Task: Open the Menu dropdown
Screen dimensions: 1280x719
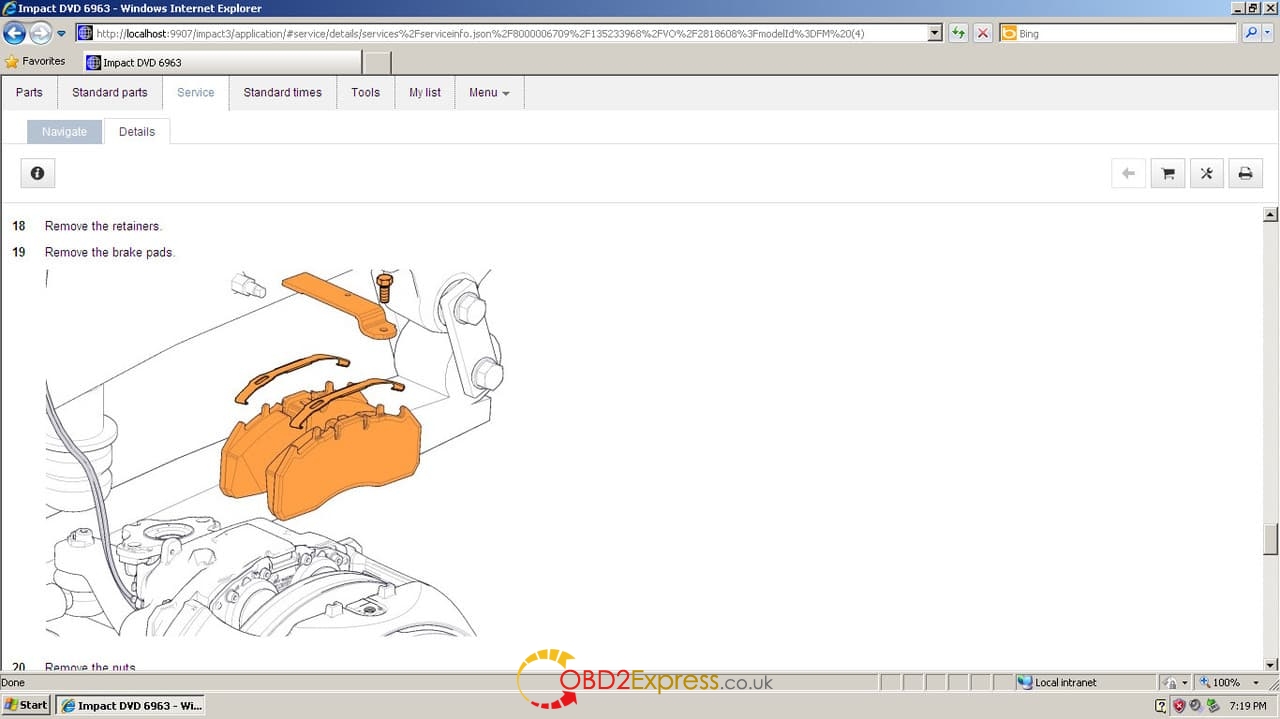Action: pyautogui.click(x=489, y=92)
